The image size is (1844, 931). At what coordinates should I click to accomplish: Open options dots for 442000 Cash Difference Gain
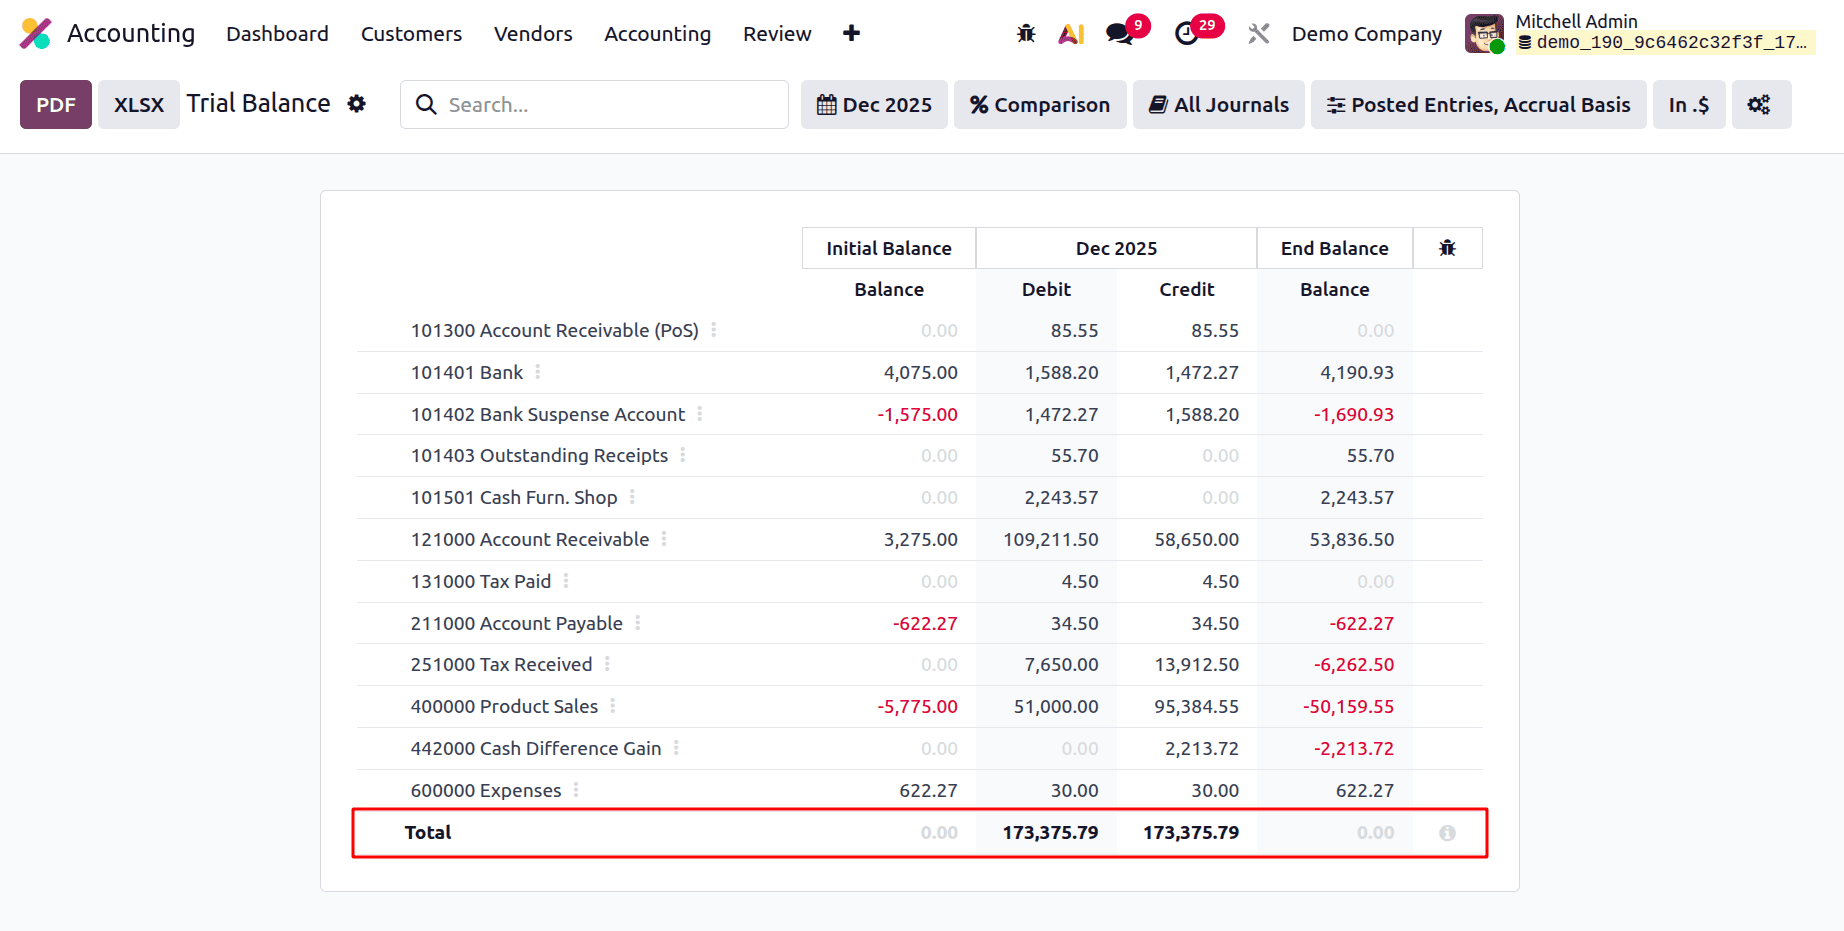pyautogui.click(x=676, y=748)
